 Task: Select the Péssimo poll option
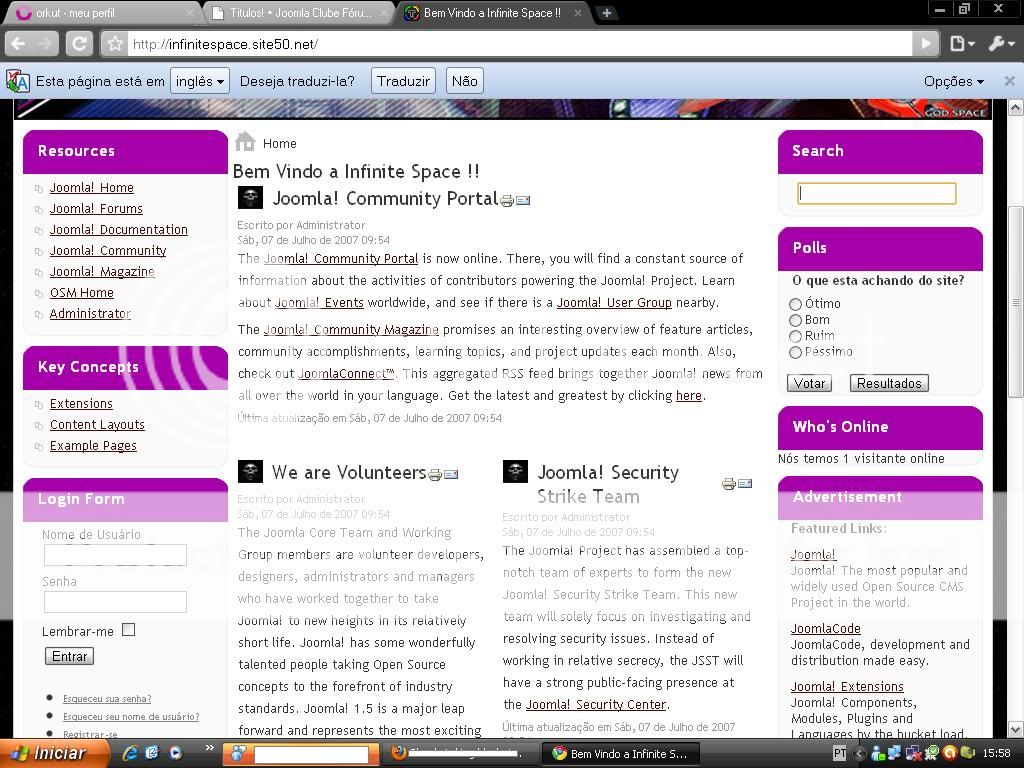point(795,352)
